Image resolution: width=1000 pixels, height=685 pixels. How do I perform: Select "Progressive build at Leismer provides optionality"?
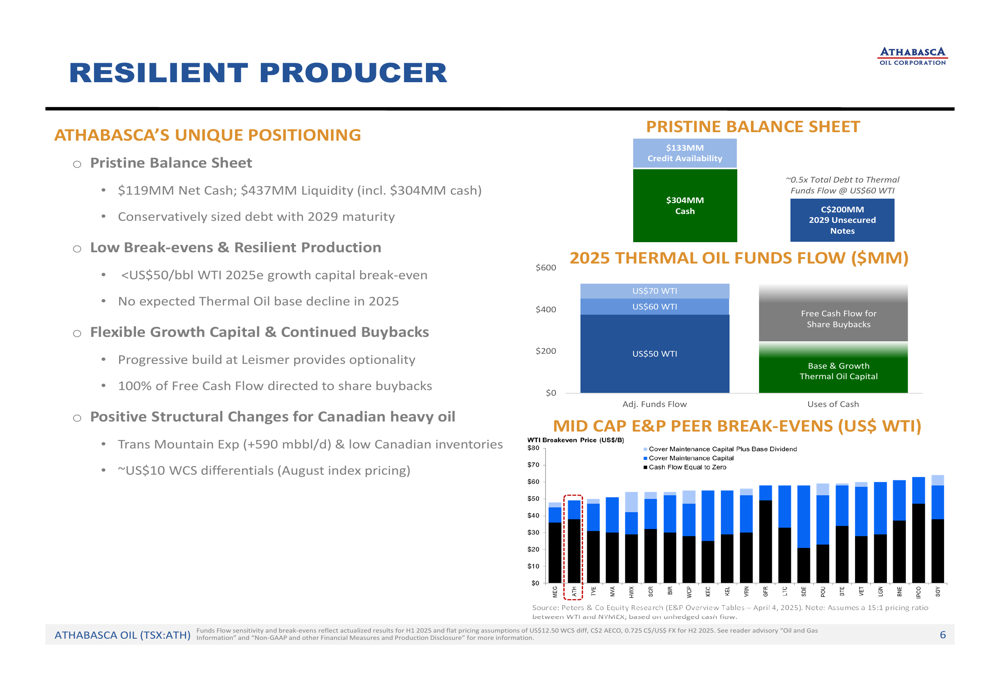pyautogui.click(x=267, y=360)
